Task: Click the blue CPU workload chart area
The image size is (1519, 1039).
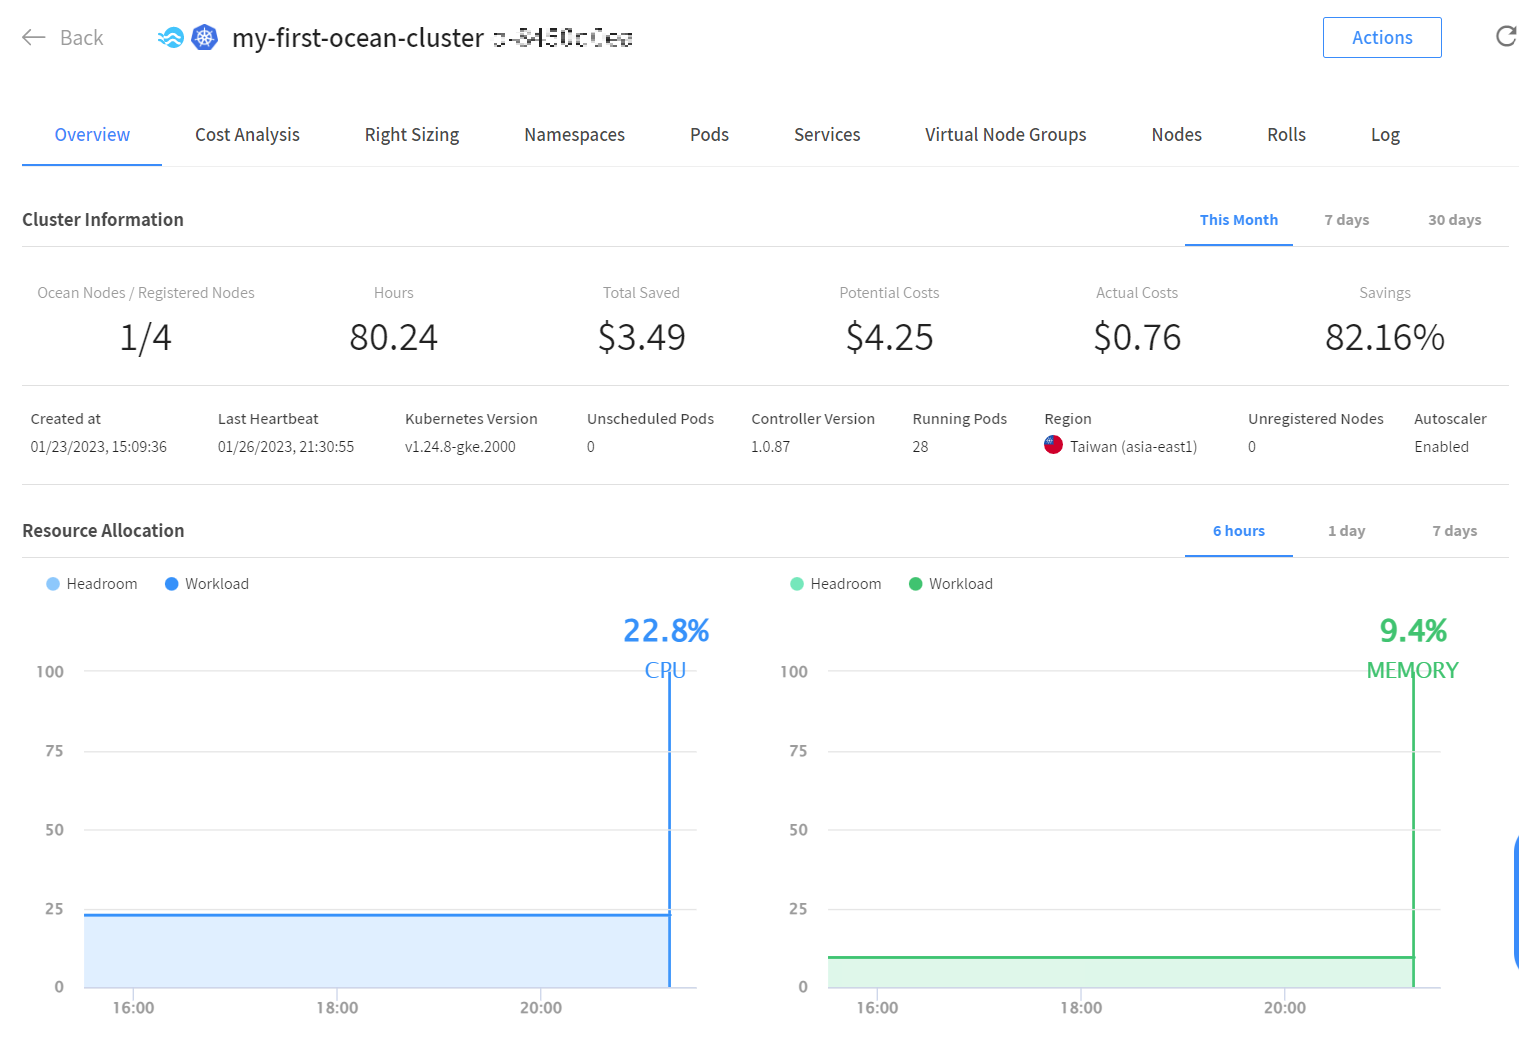Action: [376, 950]
